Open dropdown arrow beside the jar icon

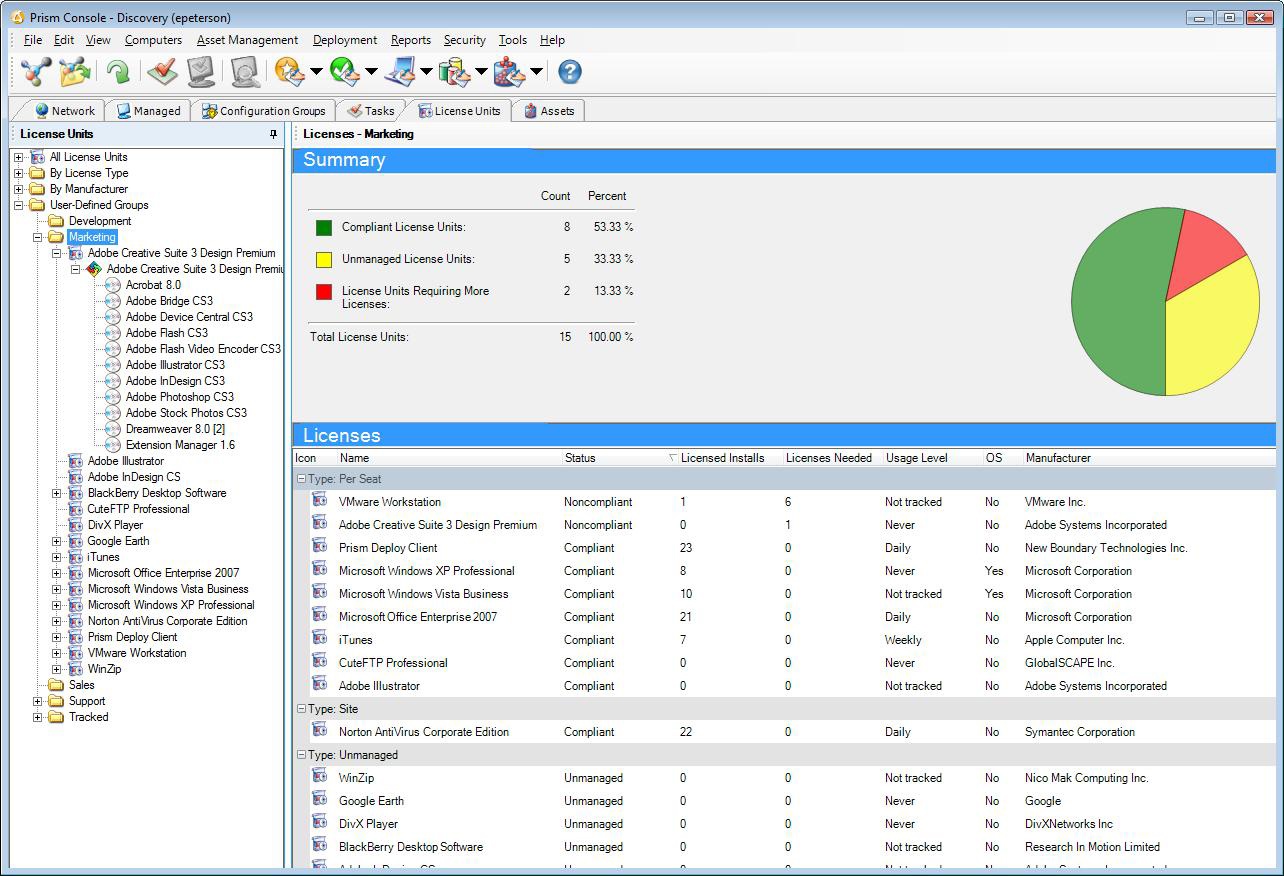536,72
